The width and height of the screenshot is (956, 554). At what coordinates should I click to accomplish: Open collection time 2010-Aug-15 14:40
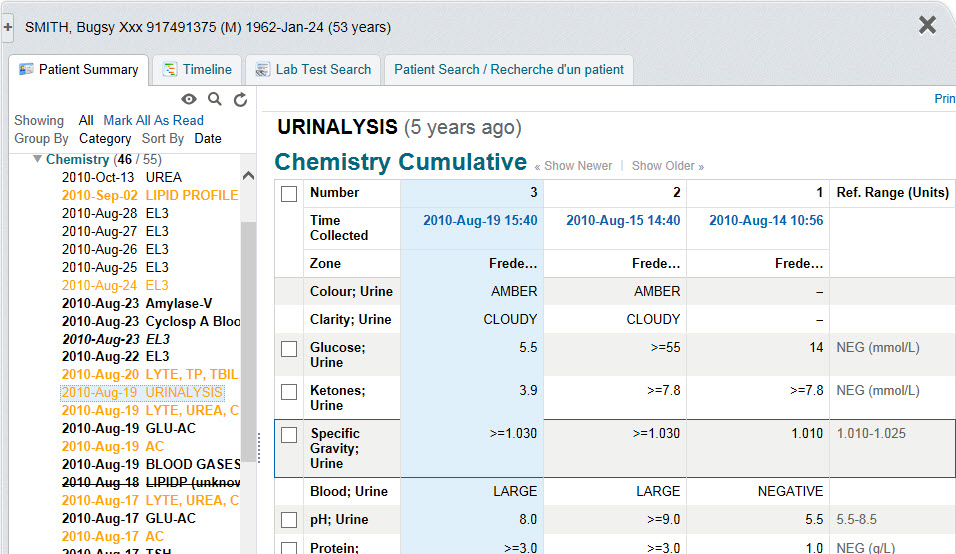pos(623,221)
